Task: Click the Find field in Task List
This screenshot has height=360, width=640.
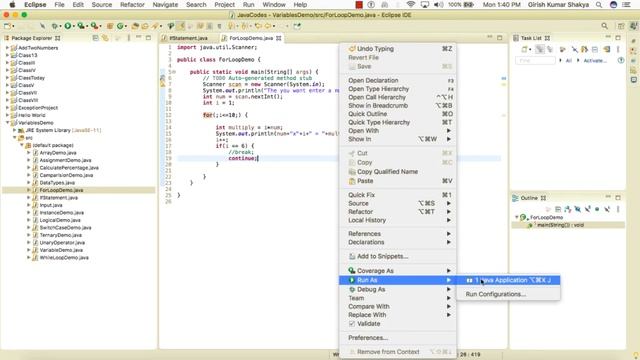Action: point(535,60)
